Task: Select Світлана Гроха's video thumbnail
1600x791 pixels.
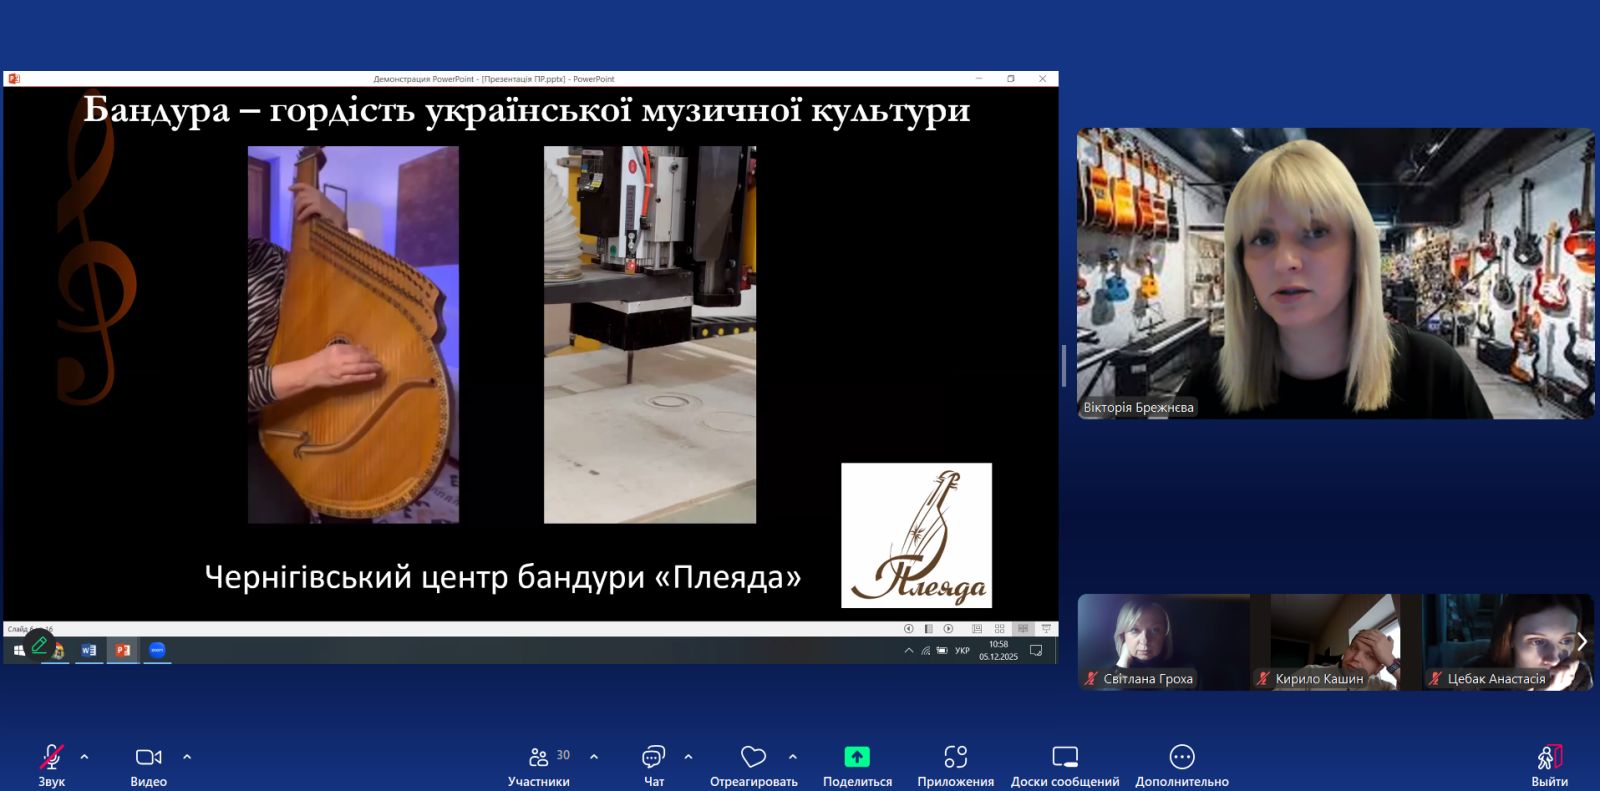Action: (x=1163, y=642)
